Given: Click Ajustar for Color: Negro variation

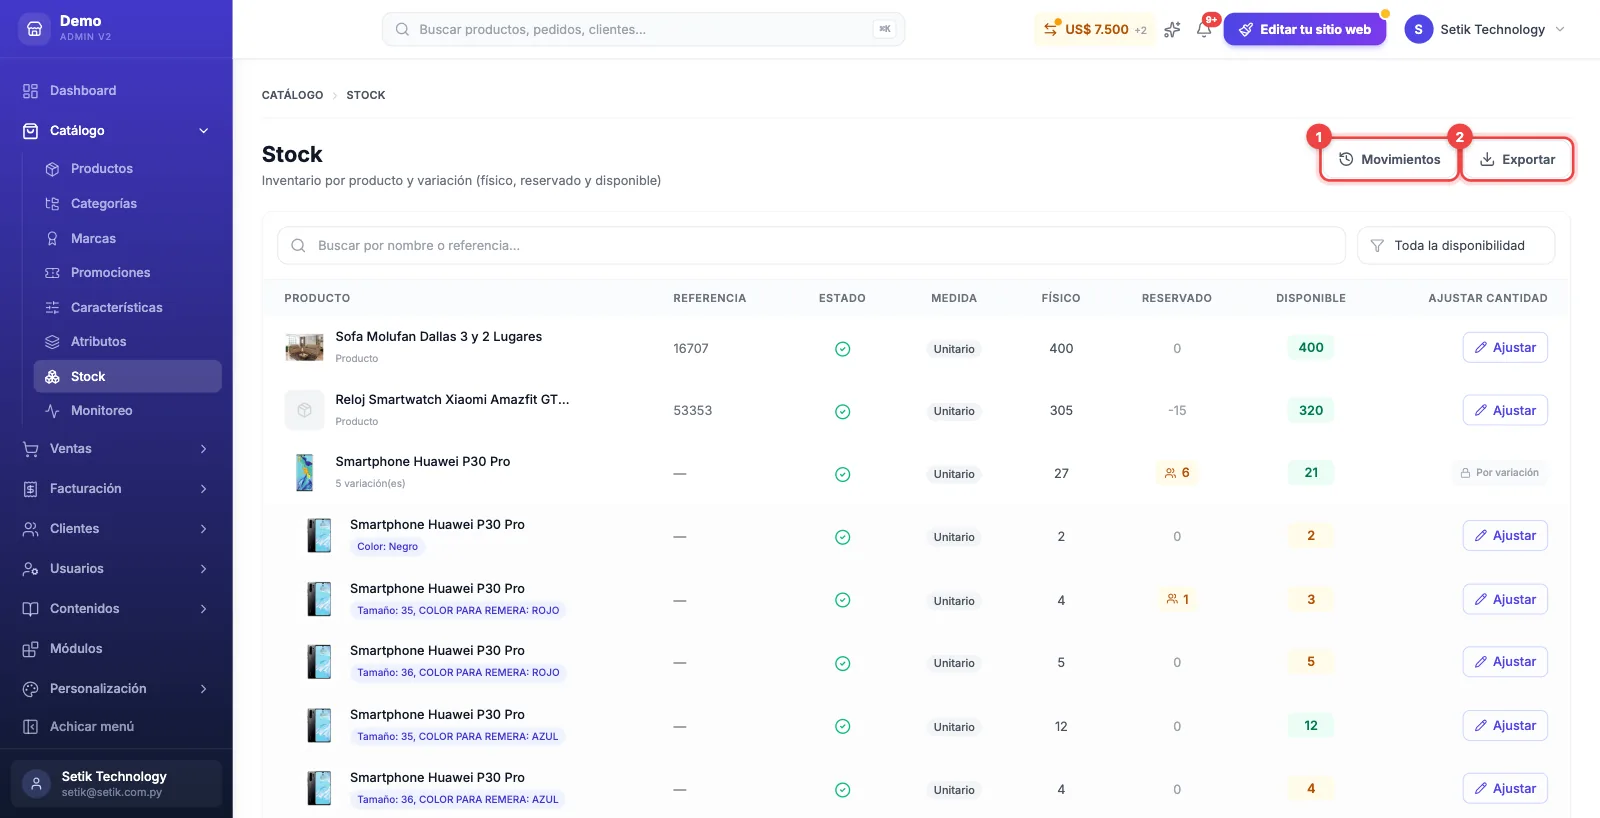Looking at the screenshot, I should [x=1505, y=535].
